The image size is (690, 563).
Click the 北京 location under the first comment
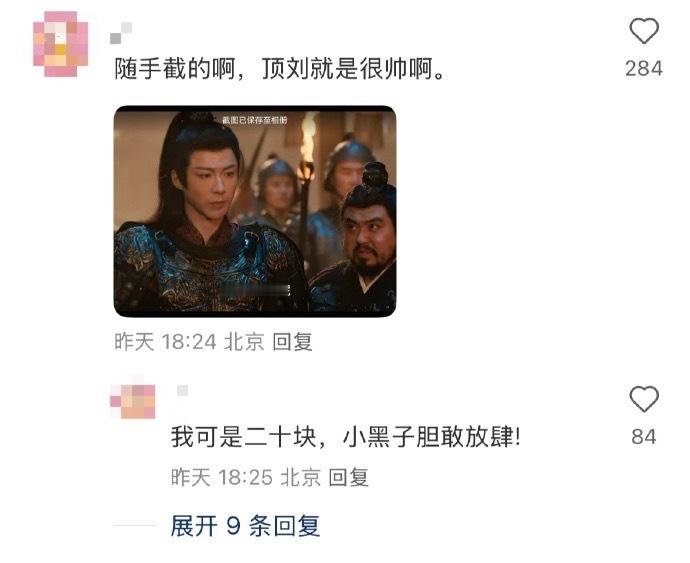(244, 342)
